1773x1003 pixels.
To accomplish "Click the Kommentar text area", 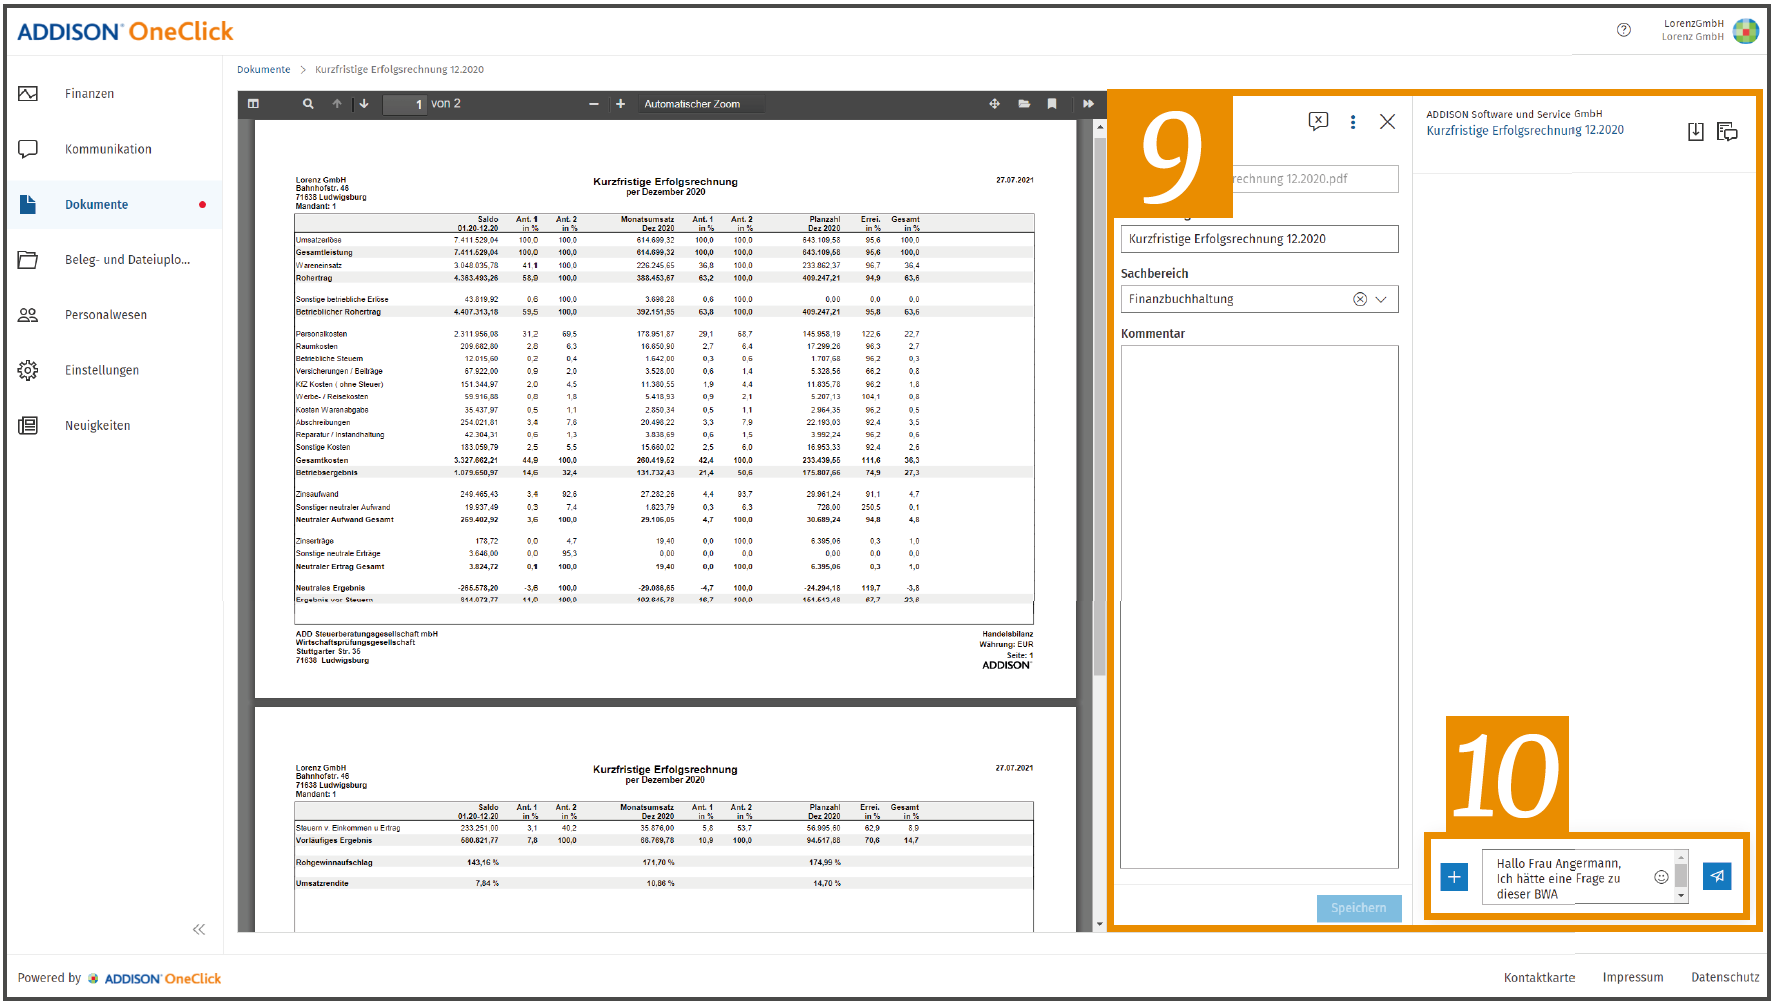I will click(x=1259, y=607).
